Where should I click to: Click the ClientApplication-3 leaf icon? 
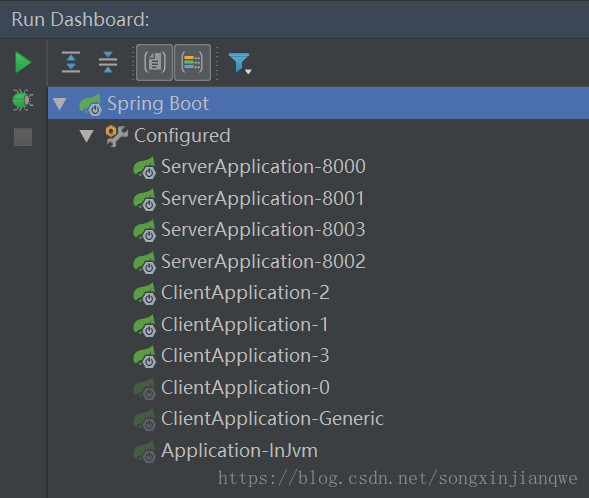pyautogui.click(x=145, y=357)
